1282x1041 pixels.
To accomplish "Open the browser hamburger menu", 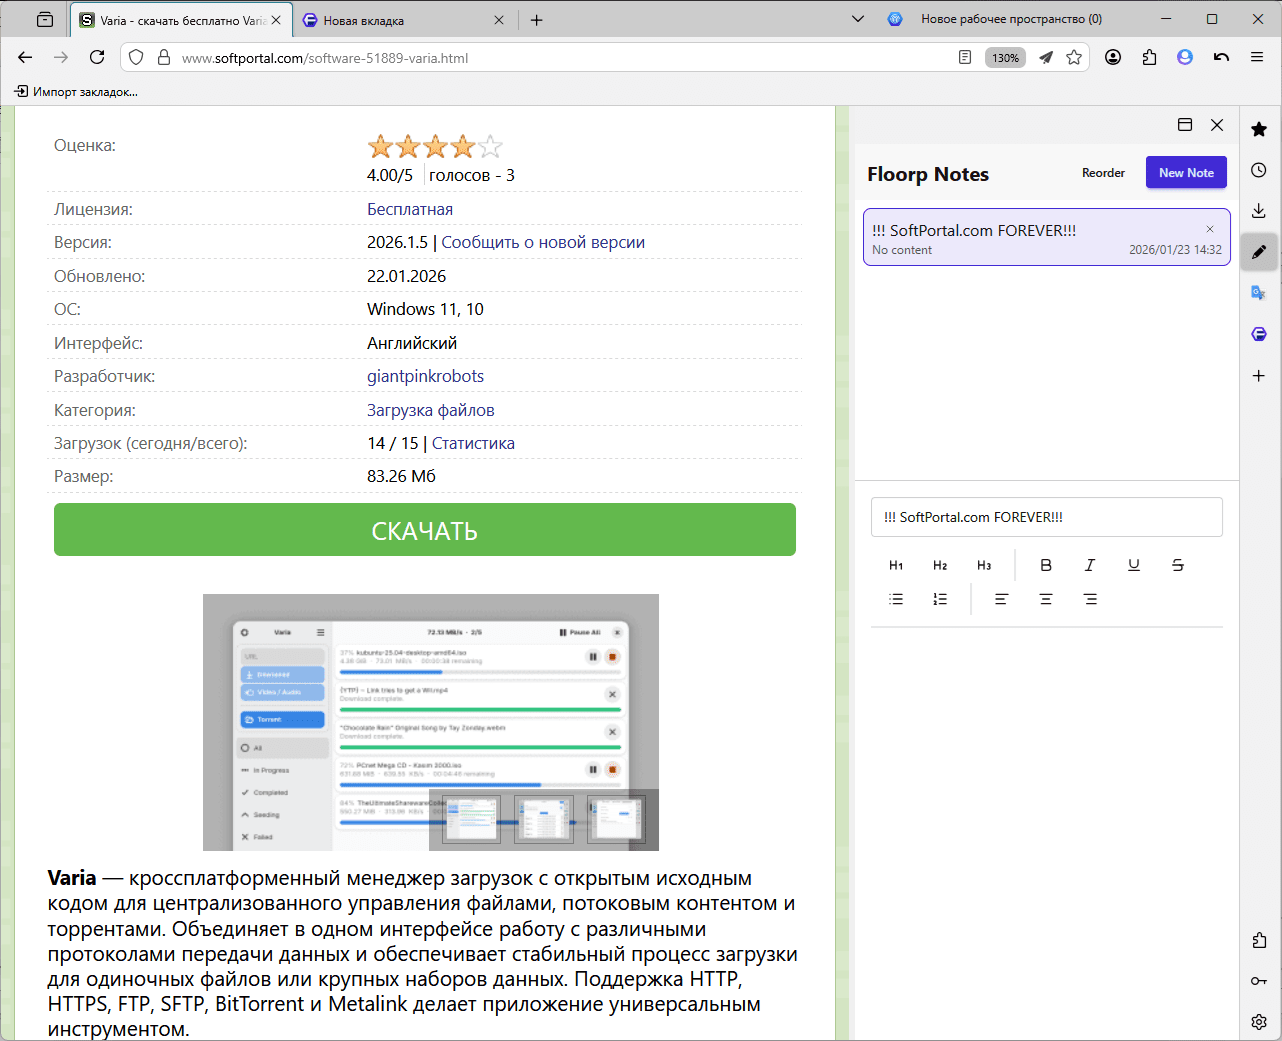I will (x=1257, y=58).
